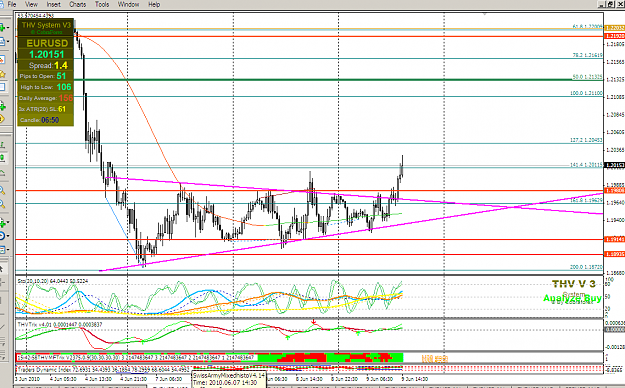Click the THV System V3 panel title
Screen dimensions: 625x388
46,25
